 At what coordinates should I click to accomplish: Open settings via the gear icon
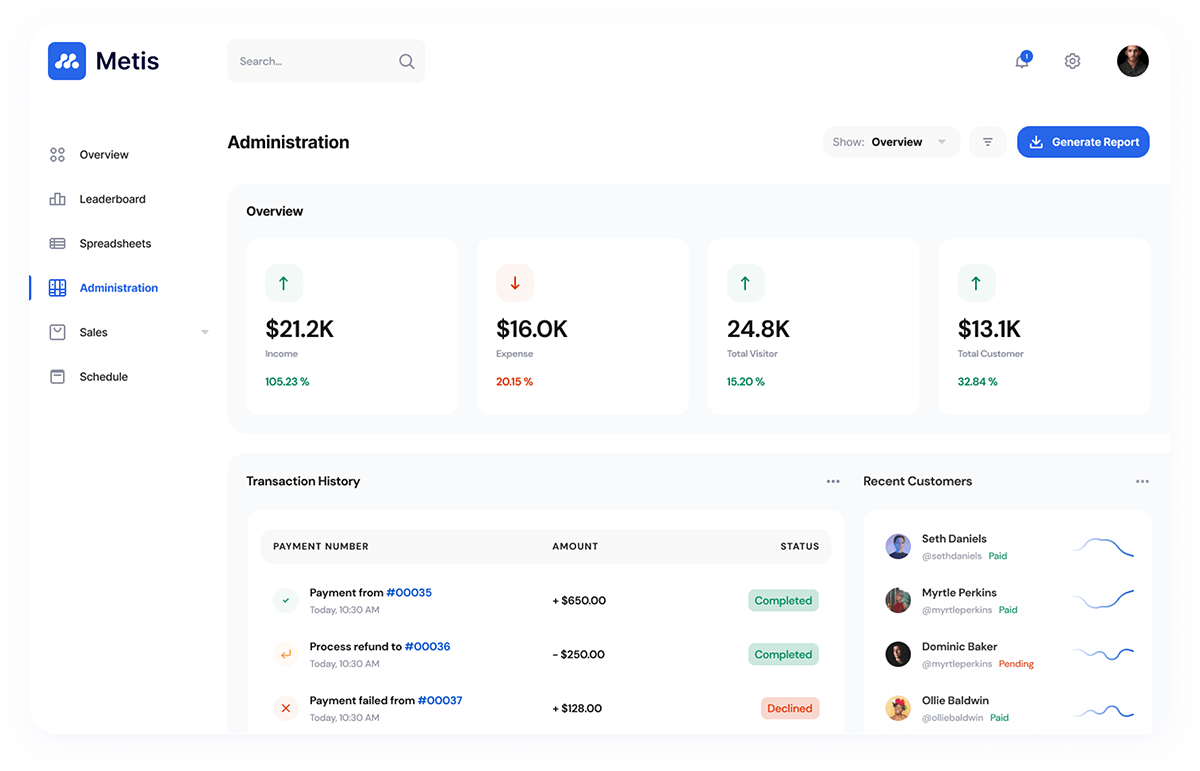1072,61
